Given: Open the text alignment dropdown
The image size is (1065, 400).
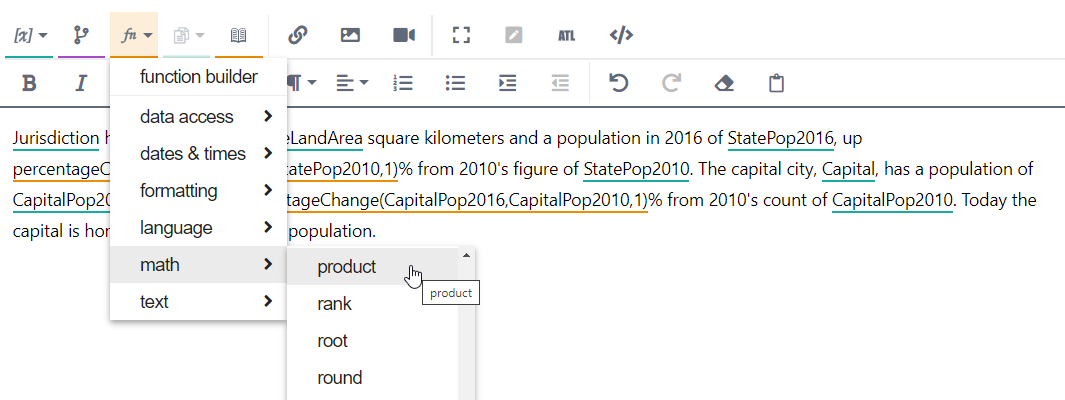Looking at the screenshot, I should click(351, 83).
